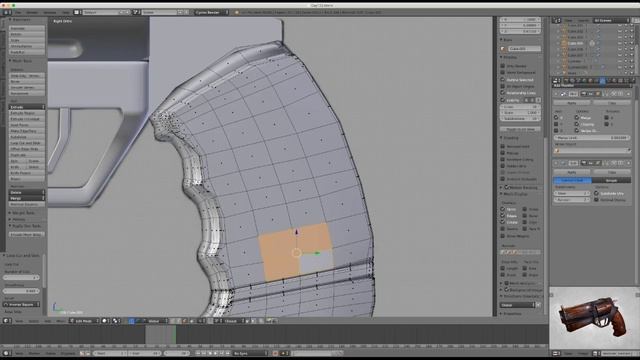Jump to end frame in timeline controls
Screen dimensions: 640x360
click(x=228, y=353)
